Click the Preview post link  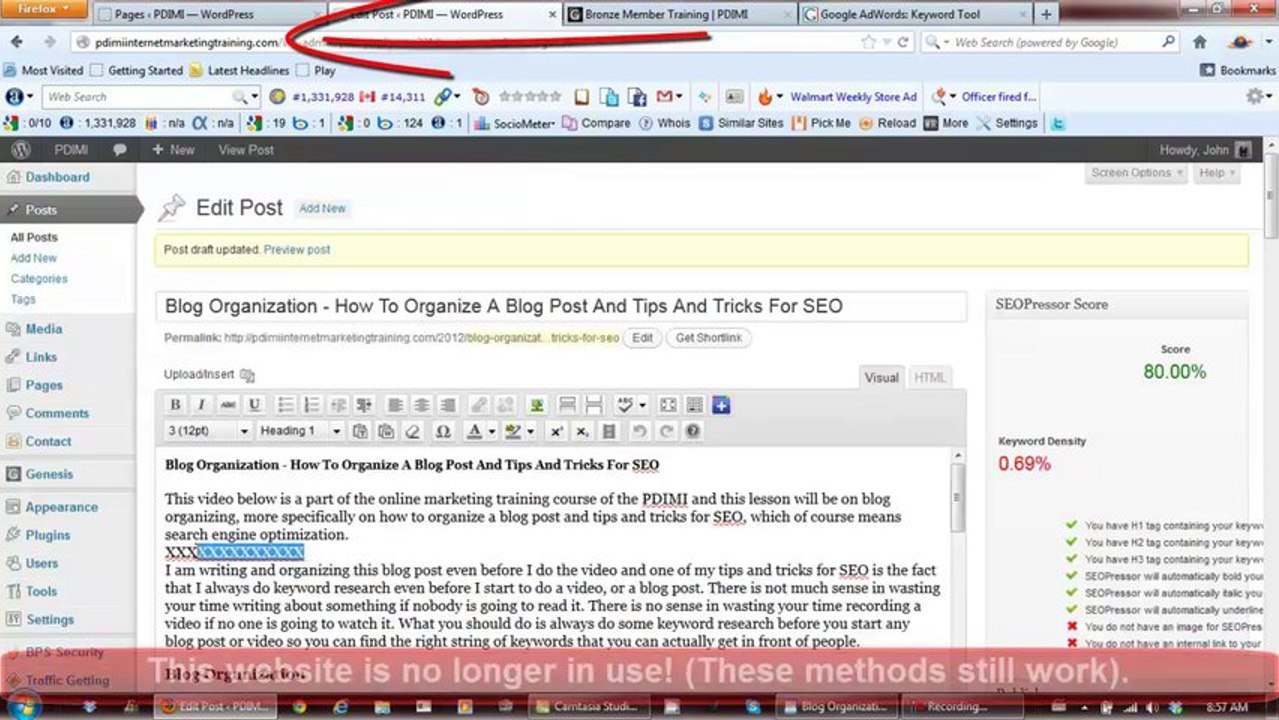point(297,250)
